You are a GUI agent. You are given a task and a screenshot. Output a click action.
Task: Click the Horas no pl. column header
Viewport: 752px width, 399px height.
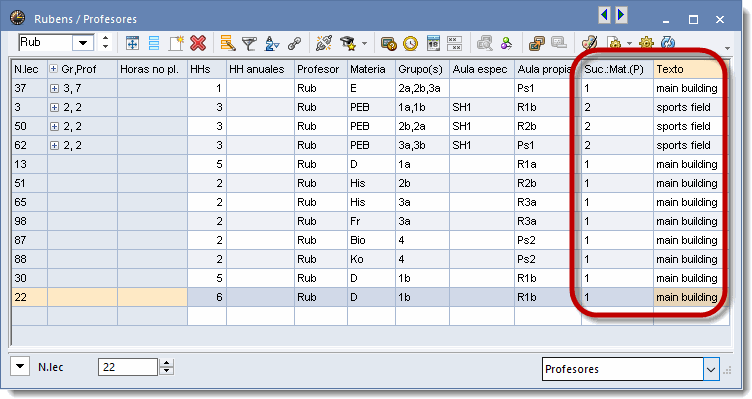(x=152, y=69)
